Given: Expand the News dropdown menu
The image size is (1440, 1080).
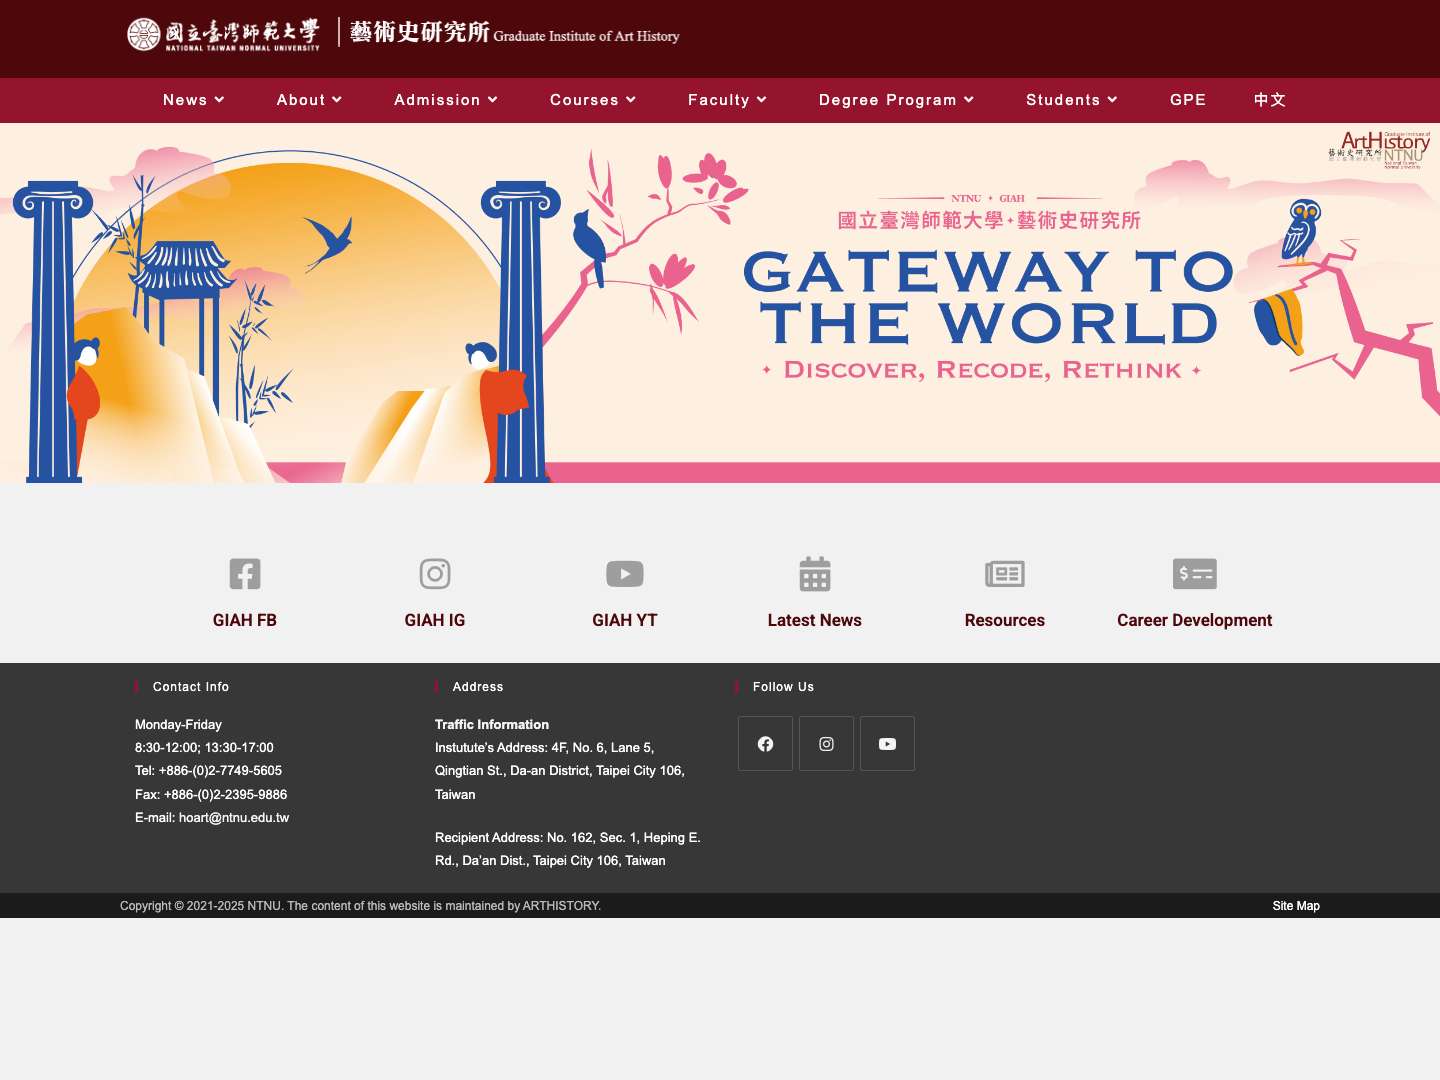Looking at the screenshot, I should (193, 100).
